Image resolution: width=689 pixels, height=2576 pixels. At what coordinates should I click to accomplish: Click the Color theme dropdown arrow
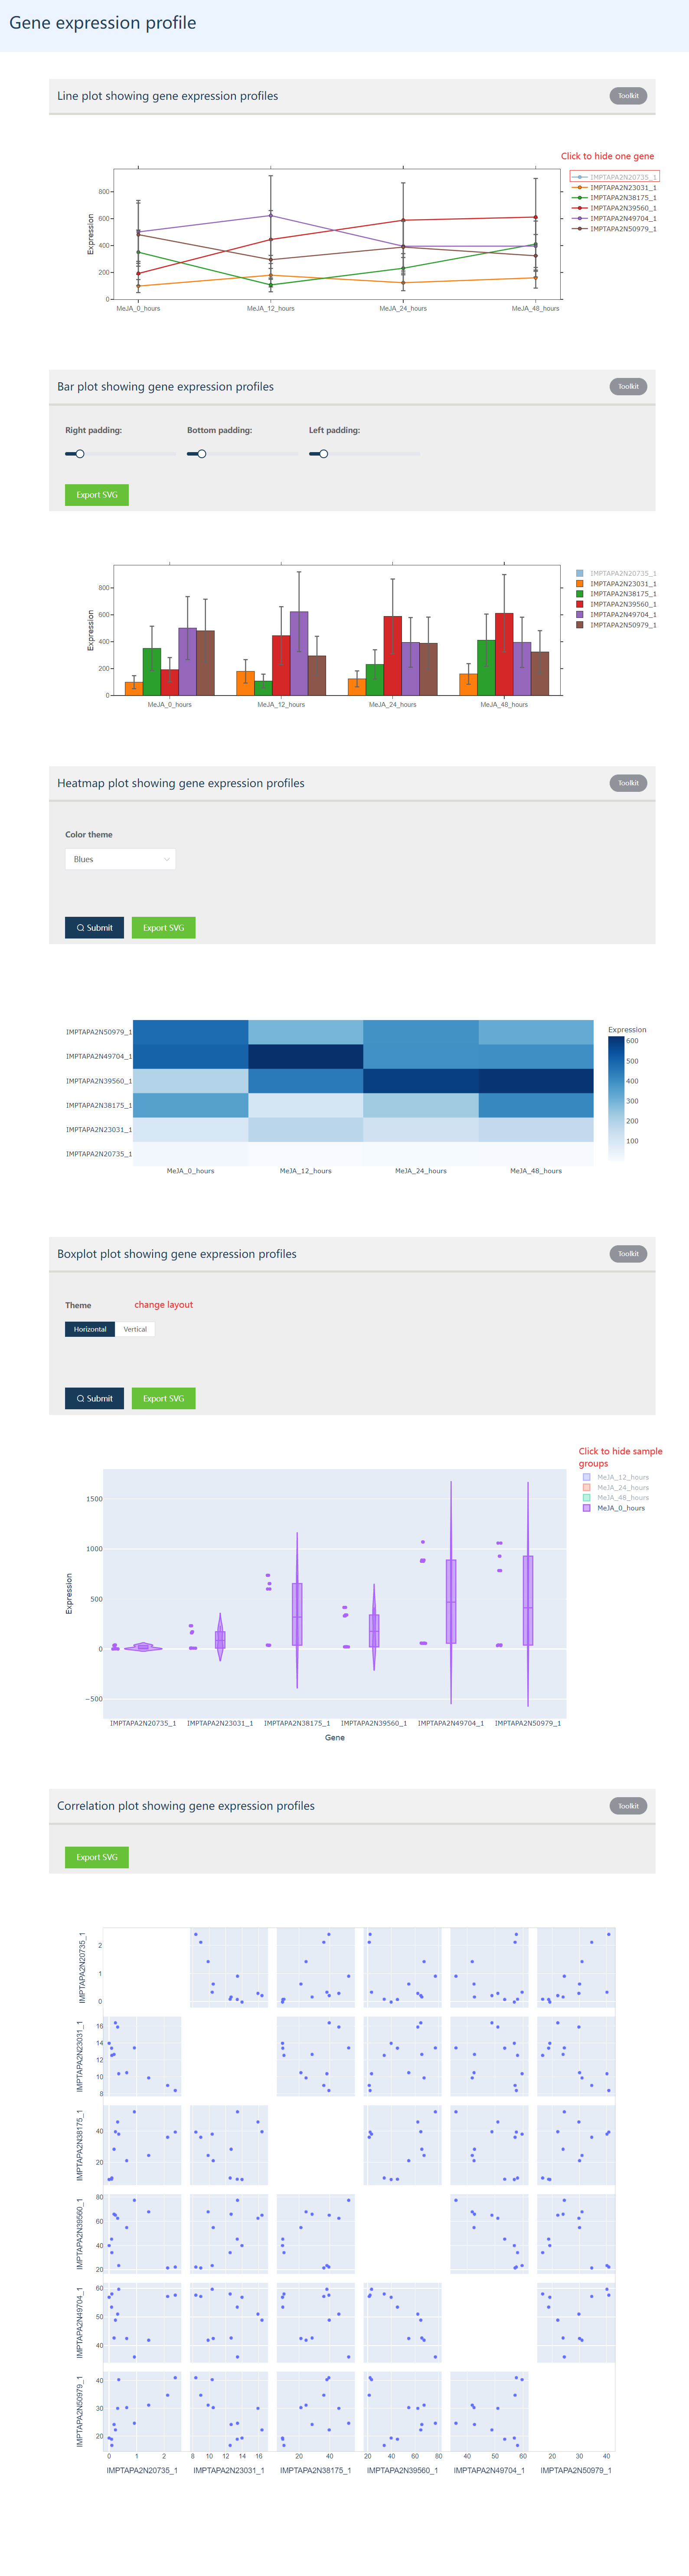pos(166,859)
